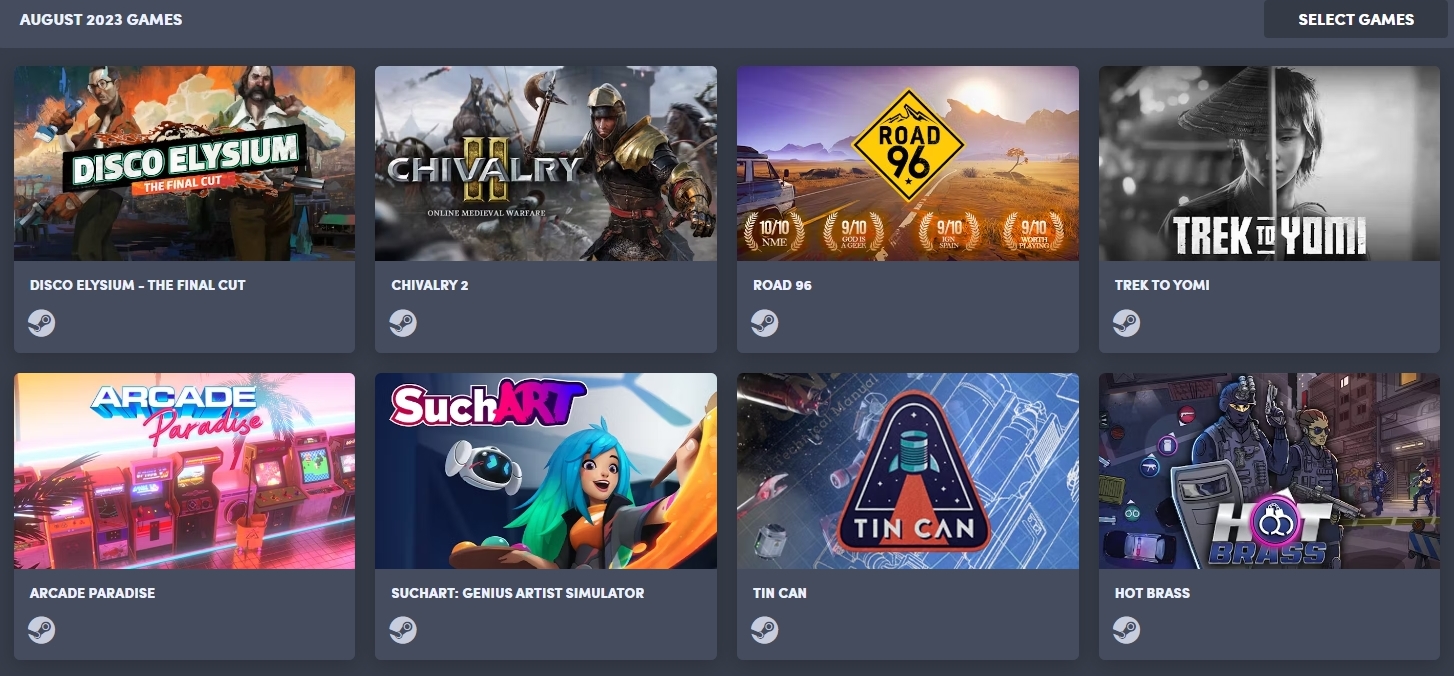
Task: Click Steam icon under Trek to Yomi
Action: click(1127, 323)
